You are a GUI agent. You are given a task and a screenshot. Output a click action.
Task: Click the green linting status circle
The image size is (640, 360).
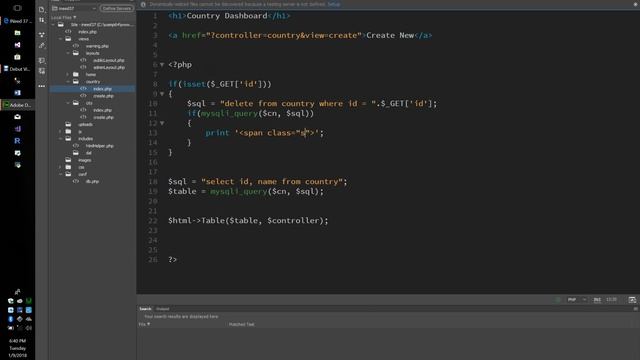pyautogui.click(x=558, y=300)
